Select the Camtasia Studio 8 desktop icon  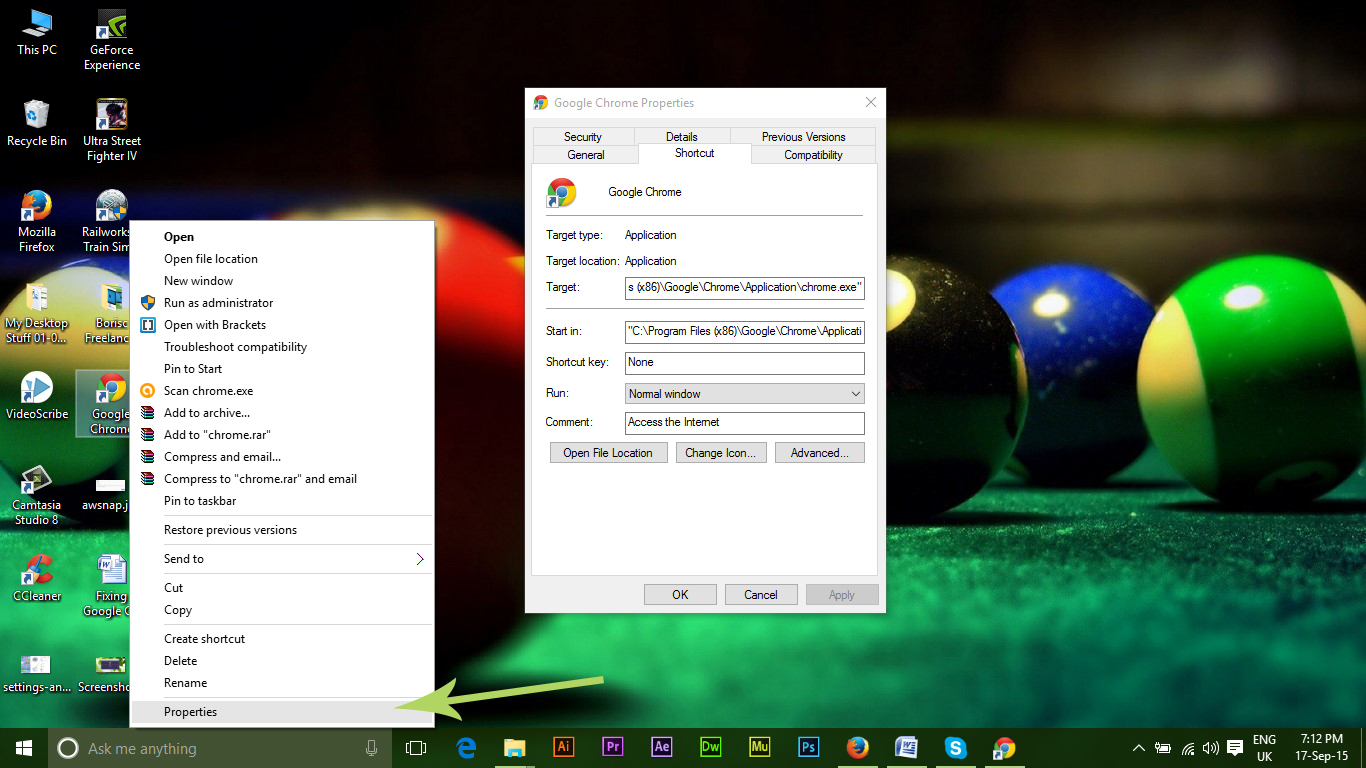[37, 495]
